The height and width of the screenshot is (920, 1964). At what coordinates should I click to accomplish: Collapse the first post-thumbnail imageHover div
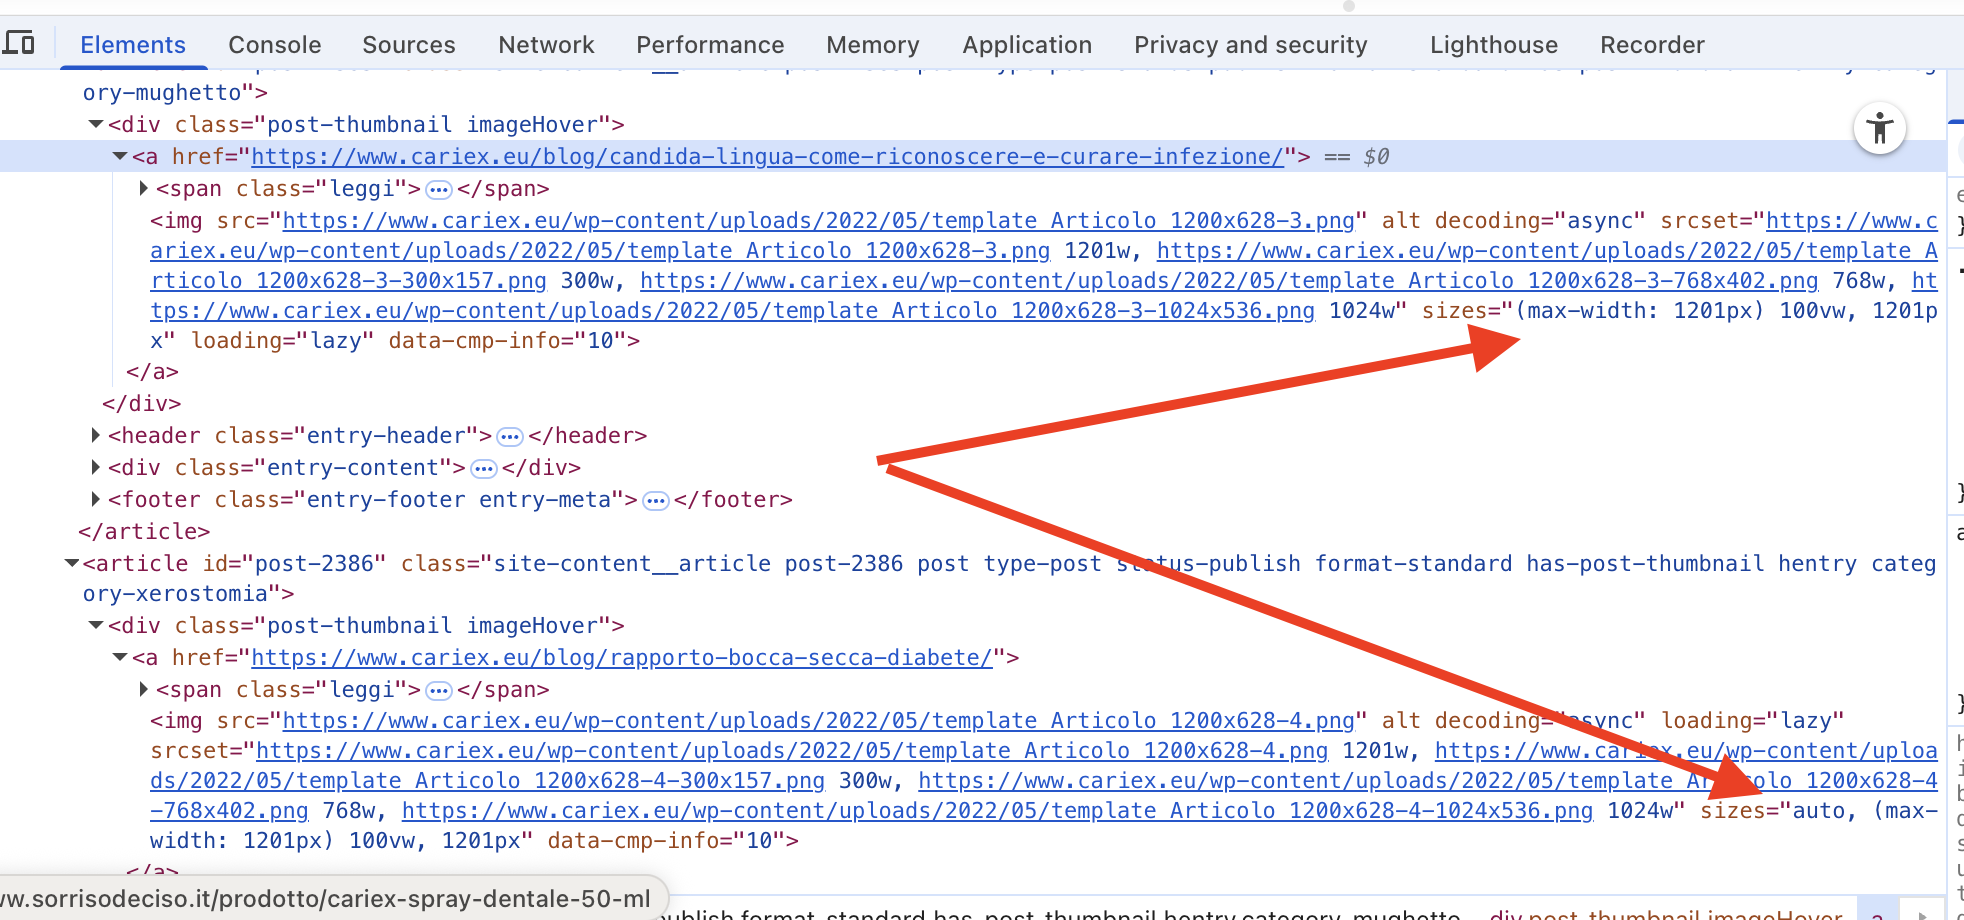[96, 125]
